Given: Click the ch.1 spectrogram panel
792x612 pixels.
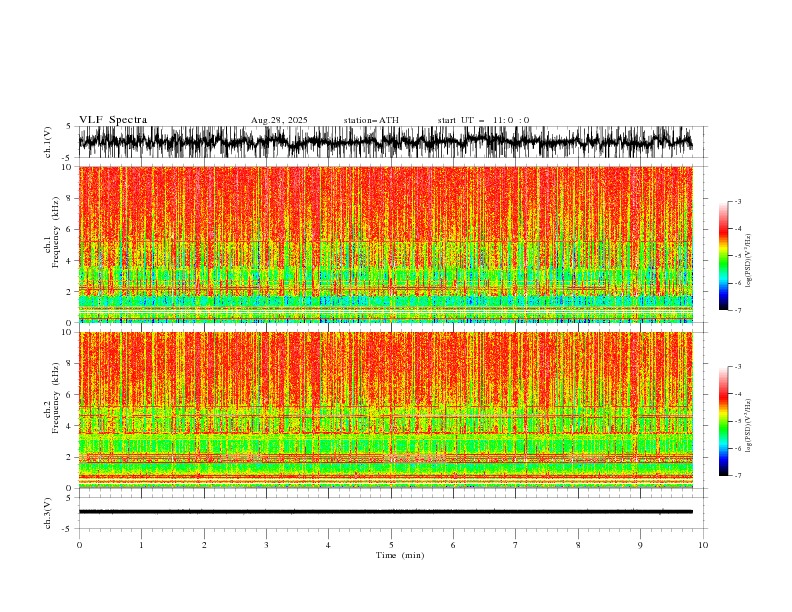Looking at the screenshot, I should point(385,244).
